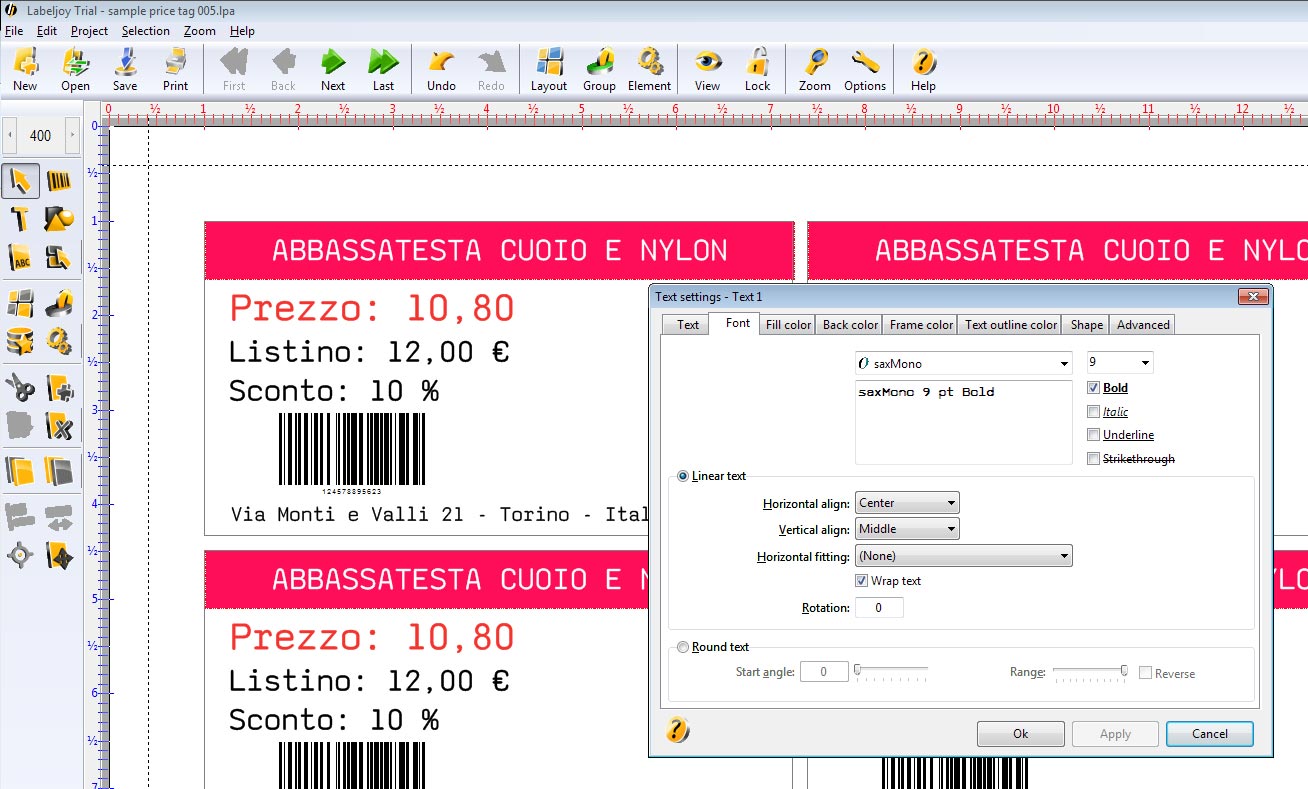
Task: Select the ABC text box tool
Action: click(21, 258)
